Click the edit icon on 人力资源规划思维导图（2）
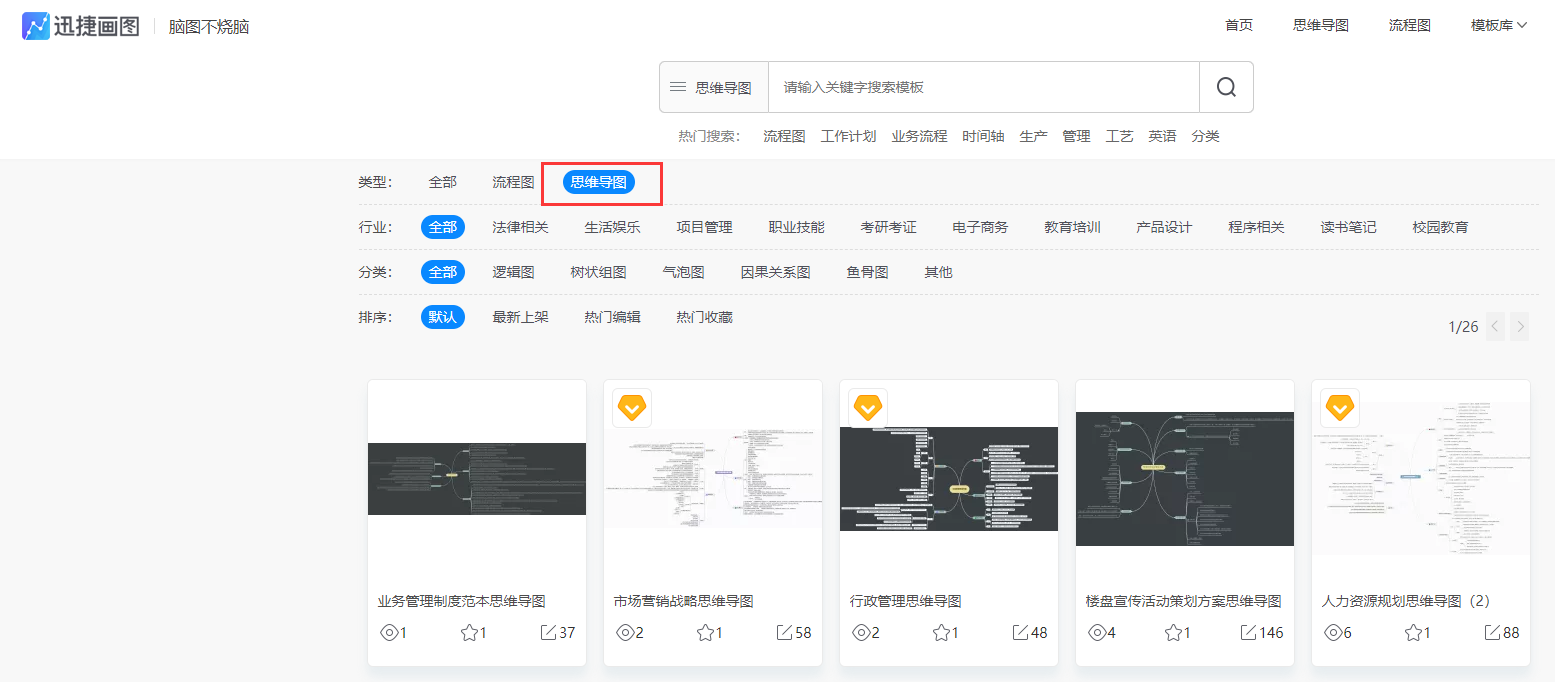The width and height of the screenshot is (1555, 682). [x=1492, y=633]
